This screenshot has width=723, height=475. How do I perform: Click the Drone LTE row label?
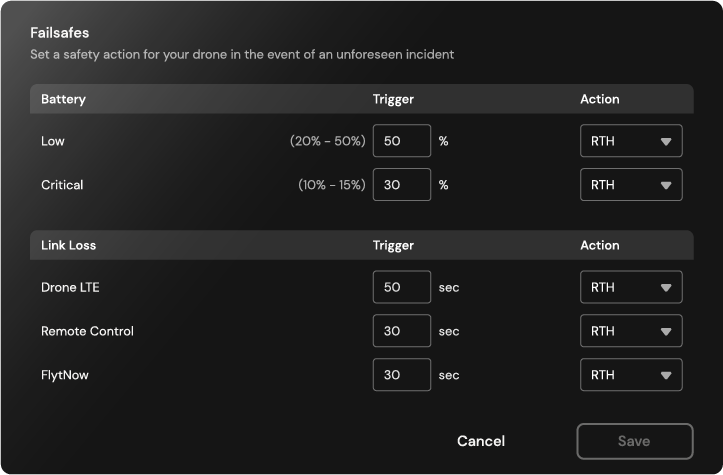(70, 287)
